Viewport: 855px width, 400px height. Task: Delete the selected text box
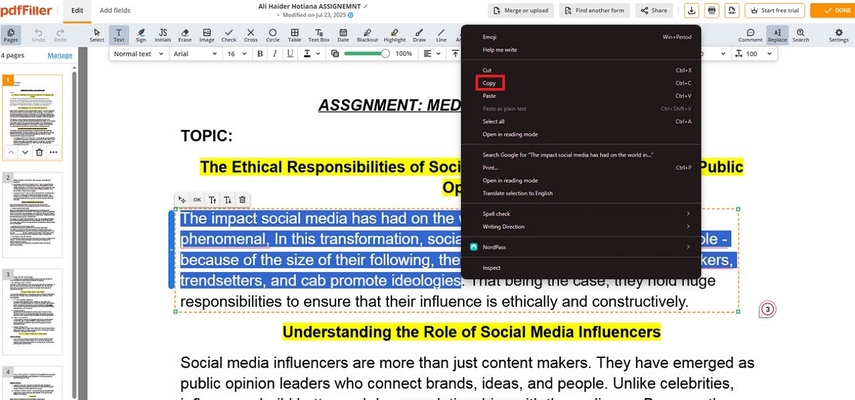point(243,200)
